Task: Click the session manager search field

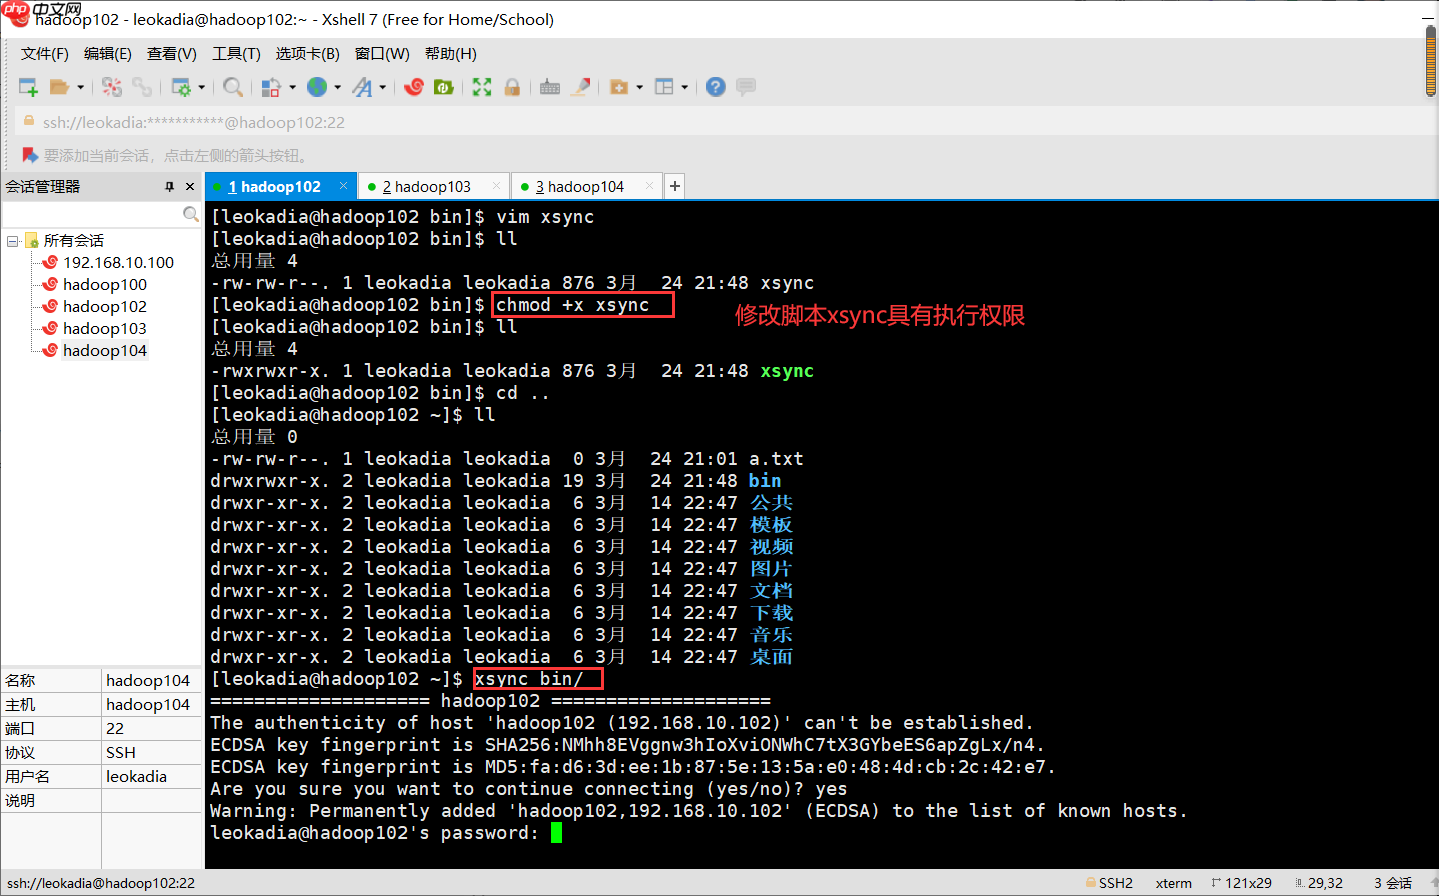Action: pyautogui.click(x=92, y=214)
